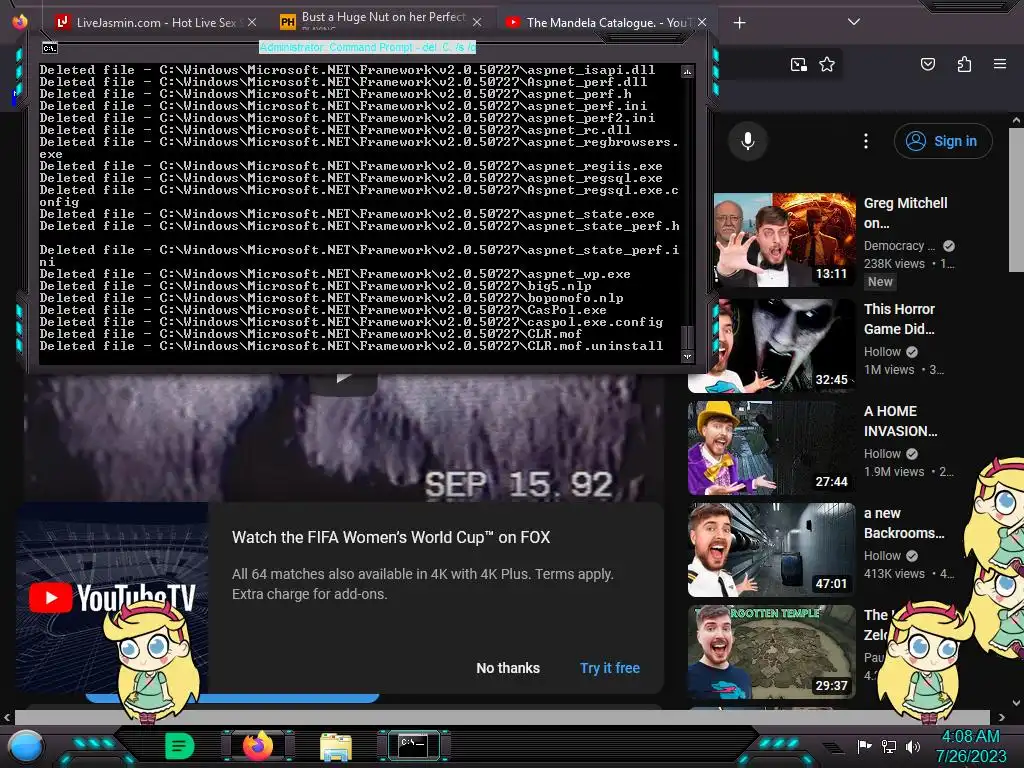Click the 'Greg Mitchell on…' video title
Screen dimensions: 1024x768
point(905,213)
